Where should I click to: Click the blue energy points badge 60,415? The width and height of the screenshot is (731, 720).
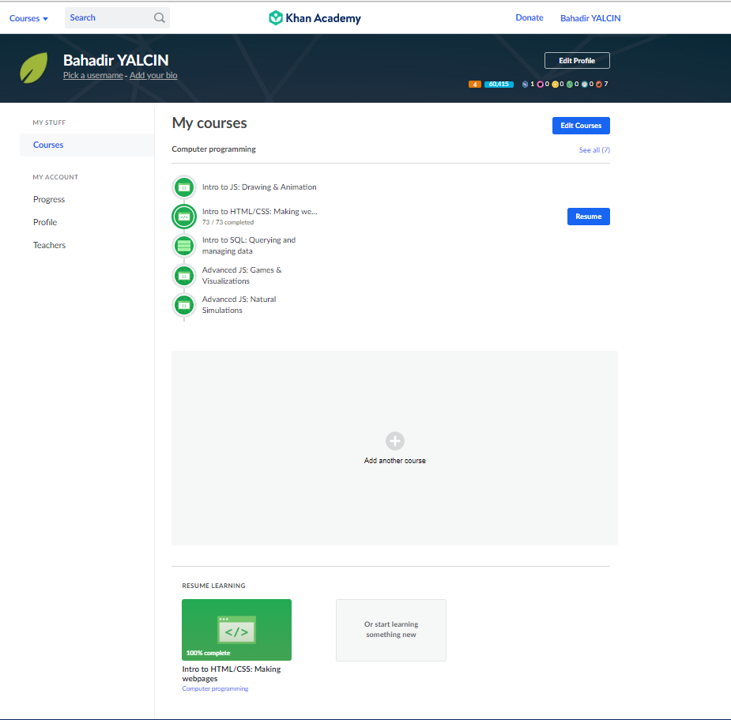pyautogui.click(x=499, y=84)
